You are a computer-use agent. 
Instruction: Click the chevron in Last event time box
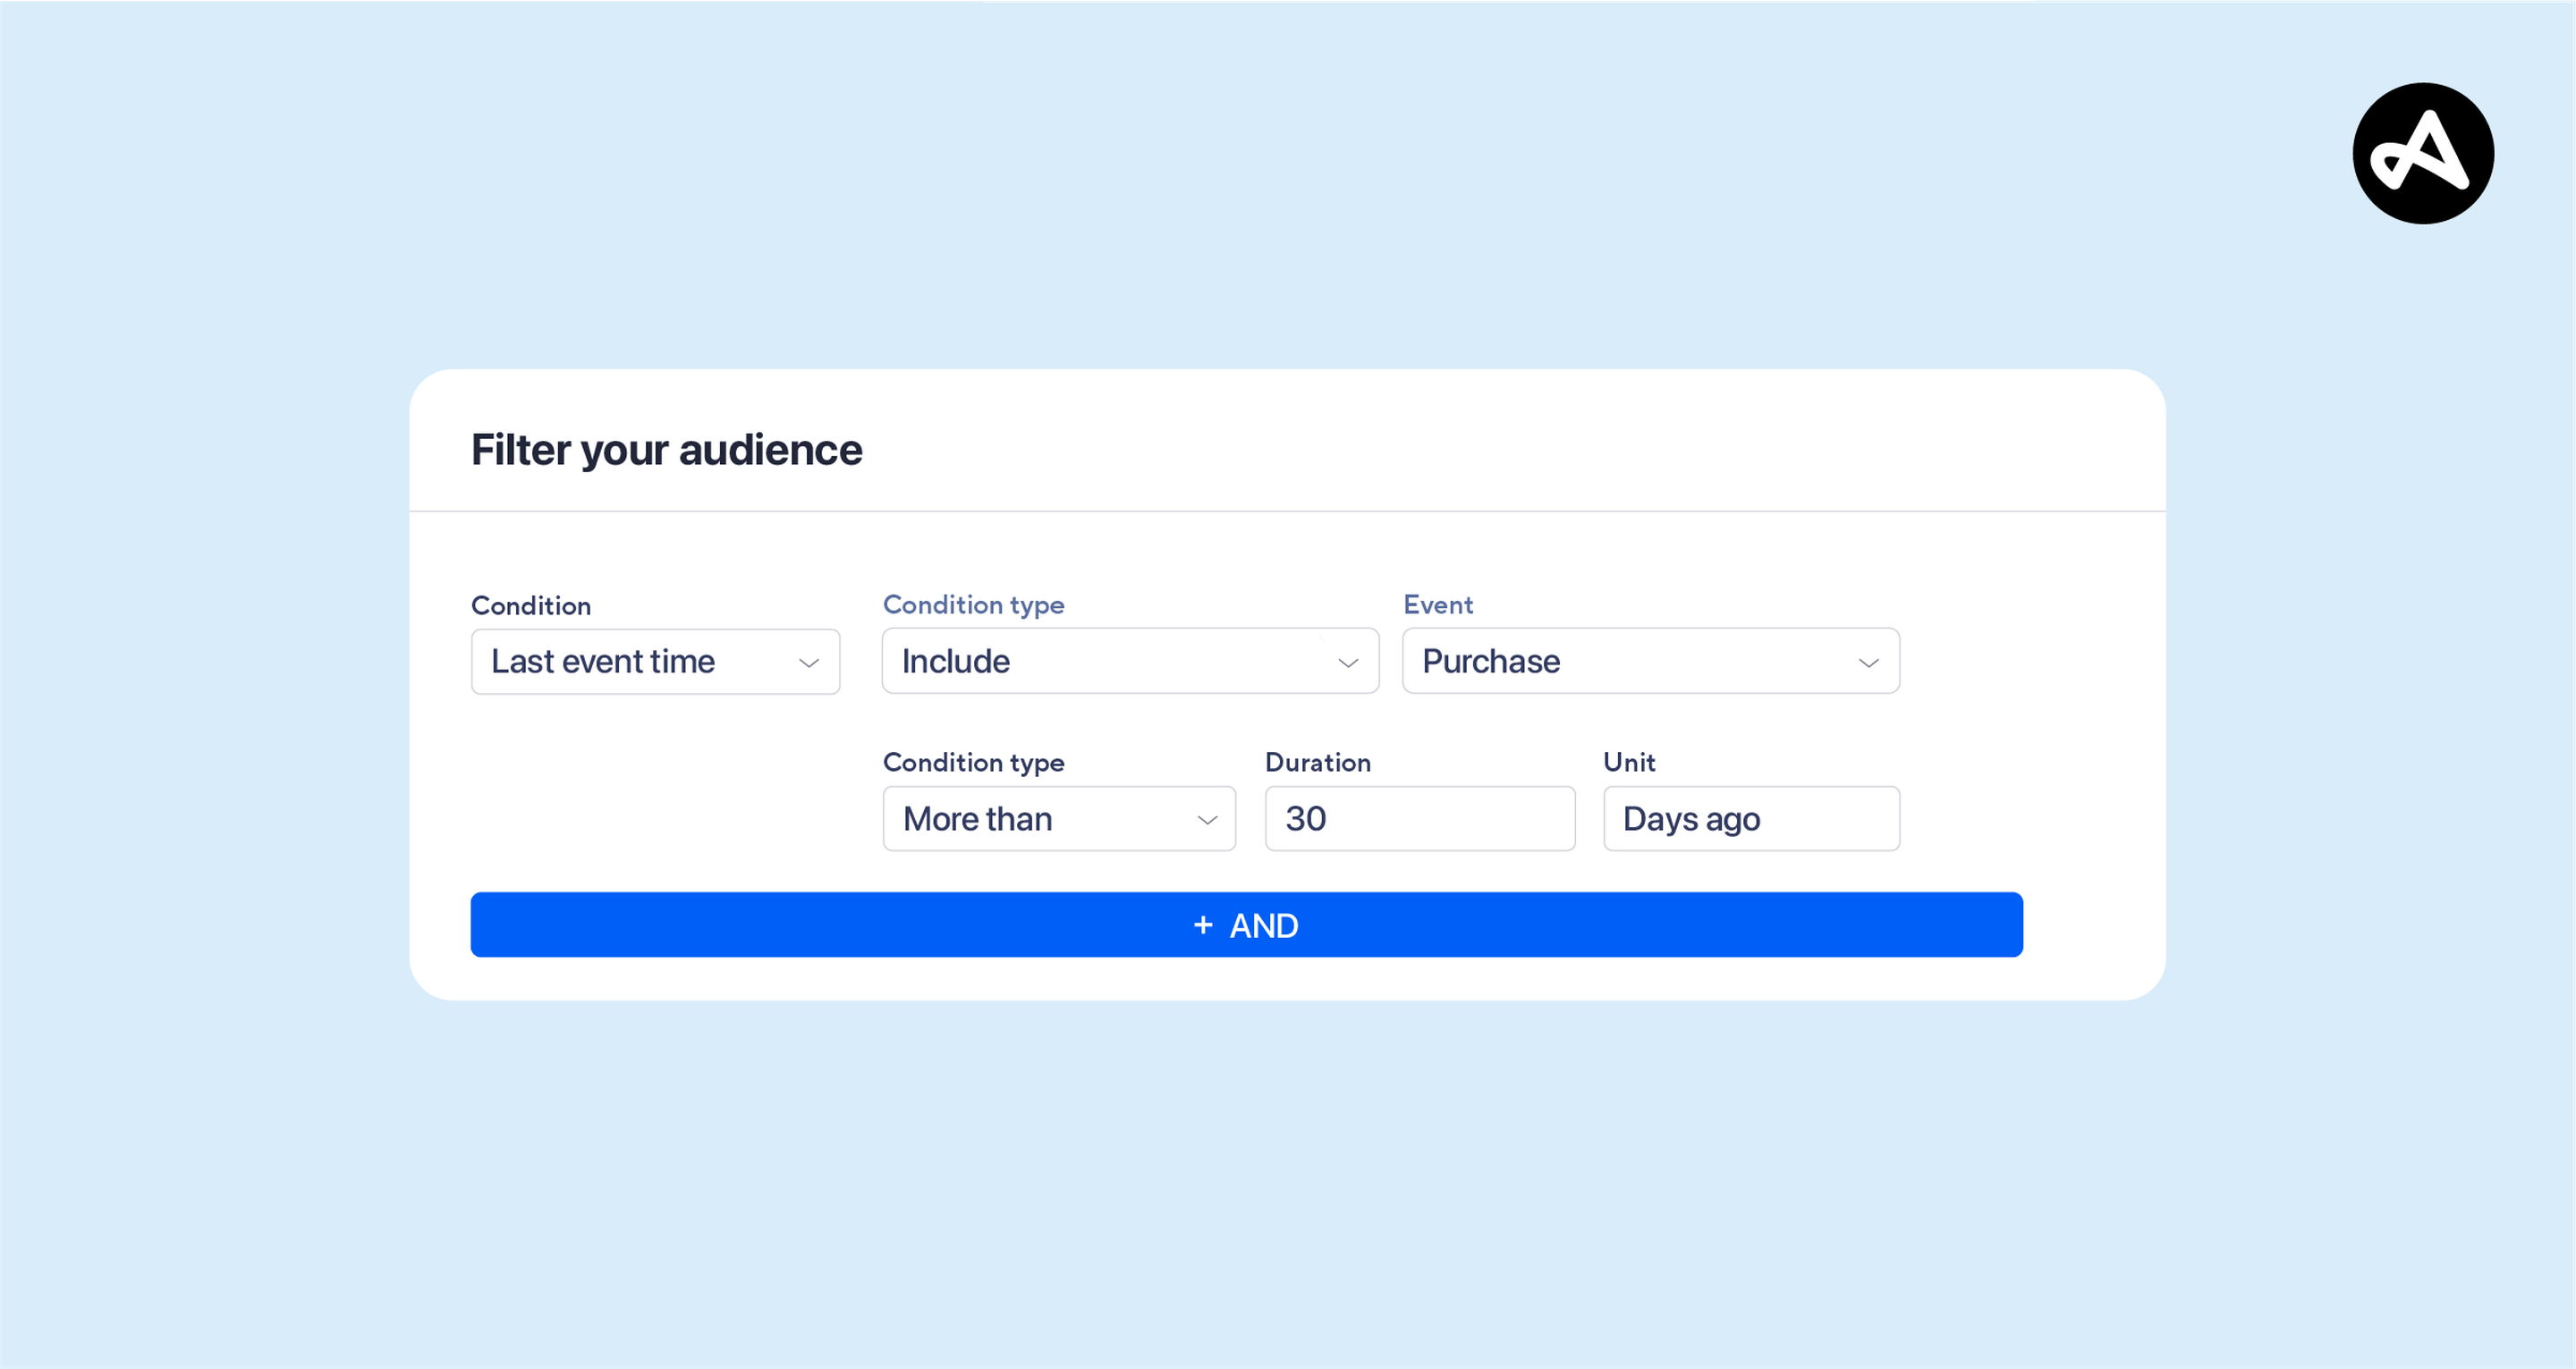(808, 663)
